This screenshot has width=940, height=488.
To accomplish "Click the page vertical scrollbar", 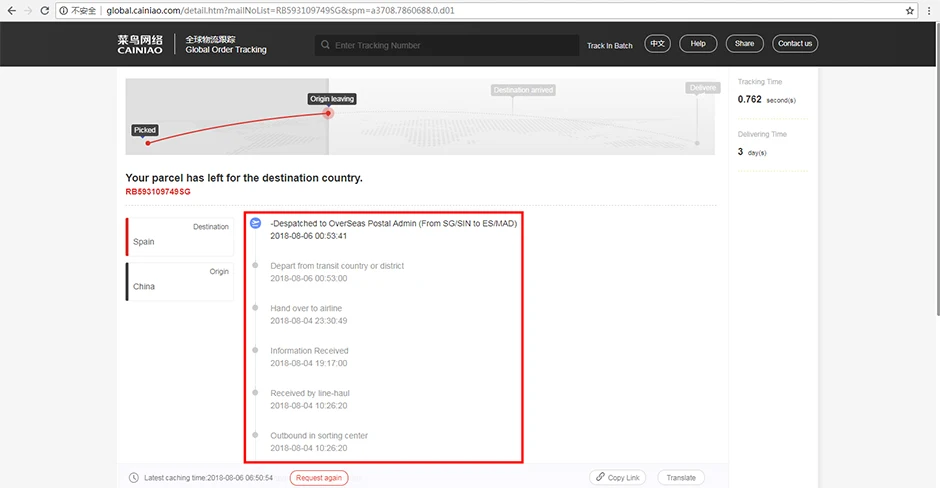I will coord(936,168).
